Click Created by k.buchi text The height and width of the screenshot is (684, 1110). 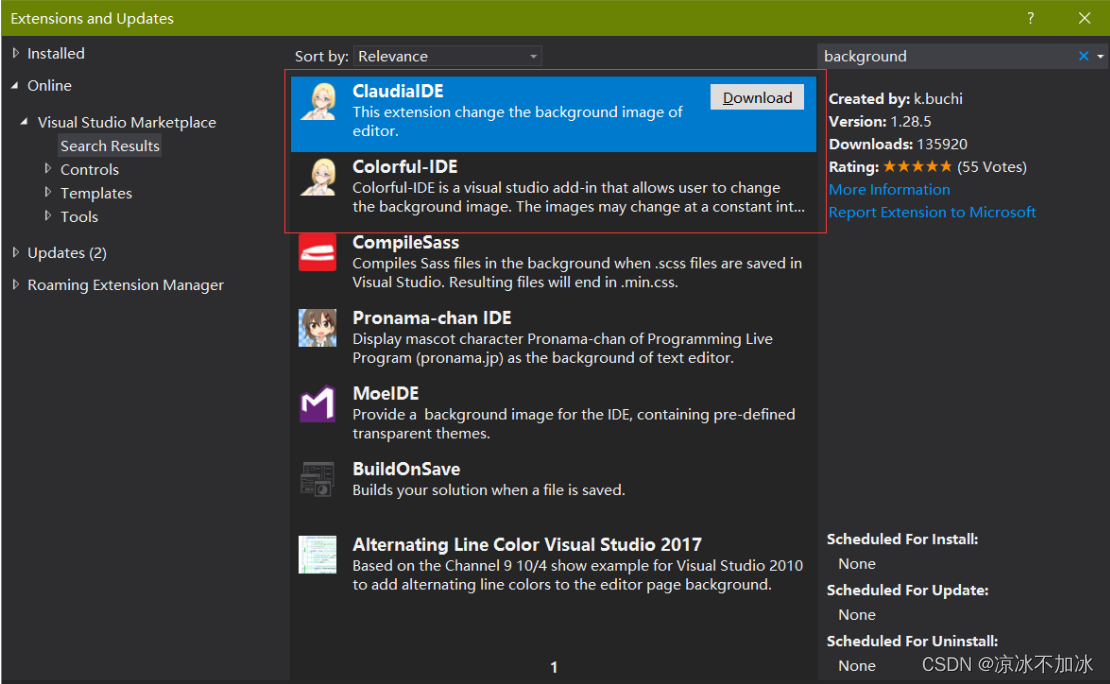[896, 98]
